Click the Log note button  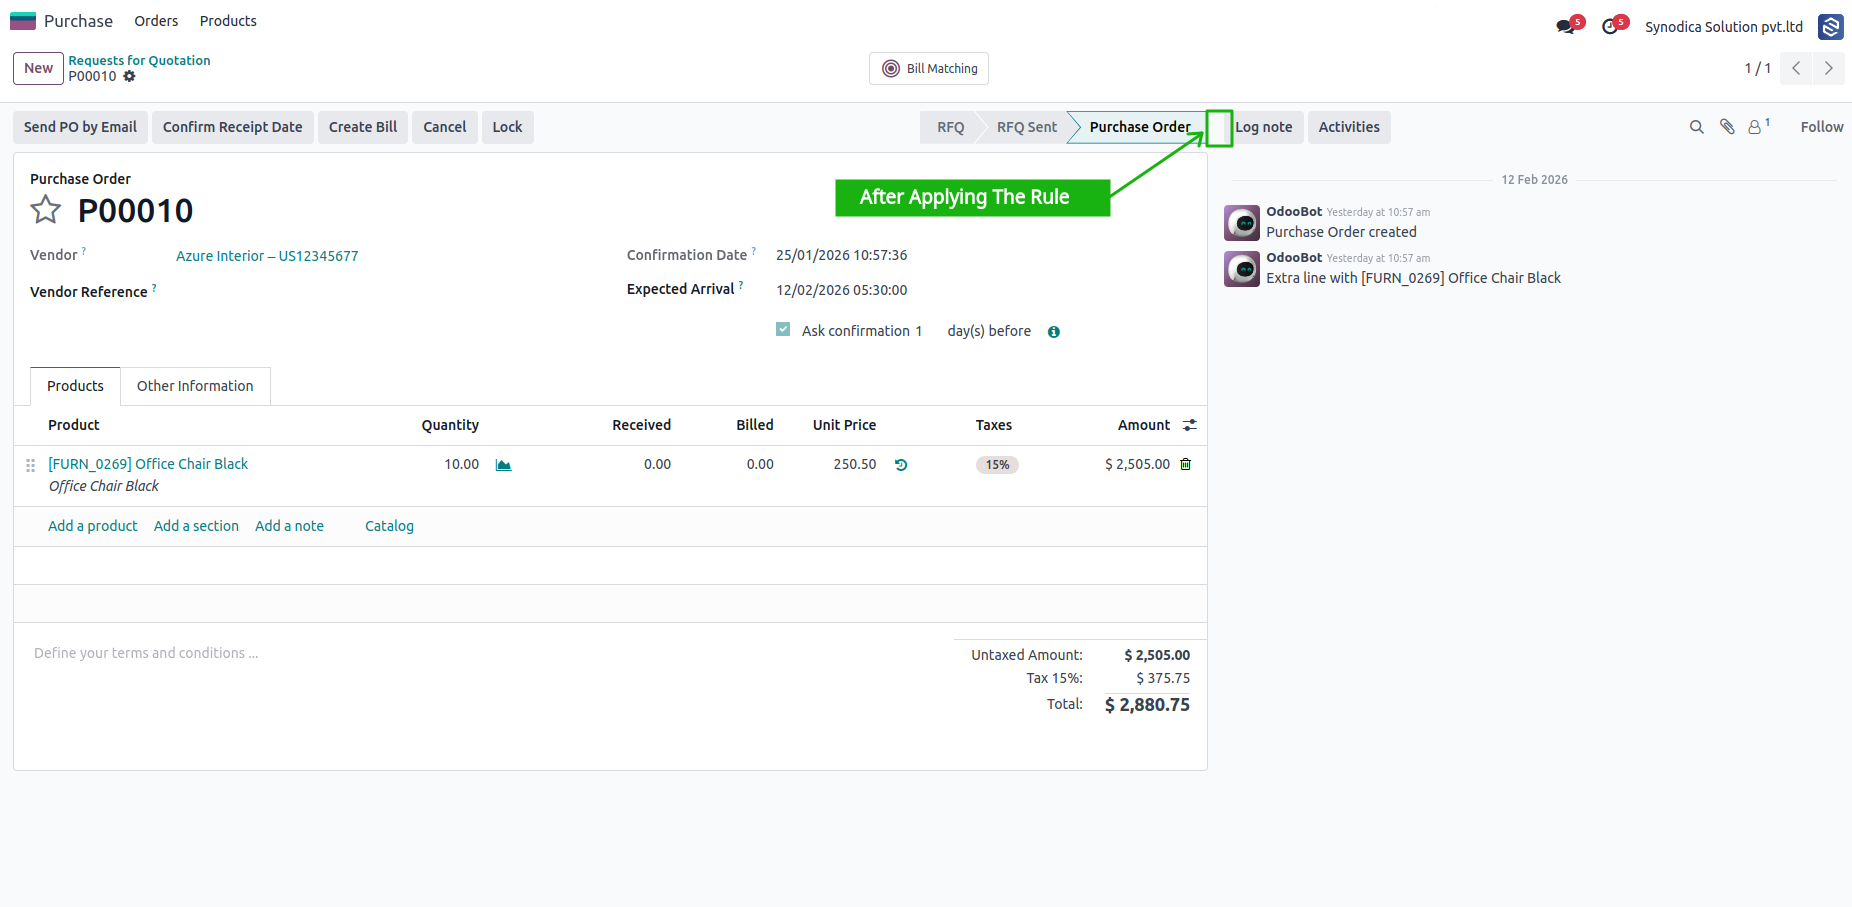(1264, 127)
